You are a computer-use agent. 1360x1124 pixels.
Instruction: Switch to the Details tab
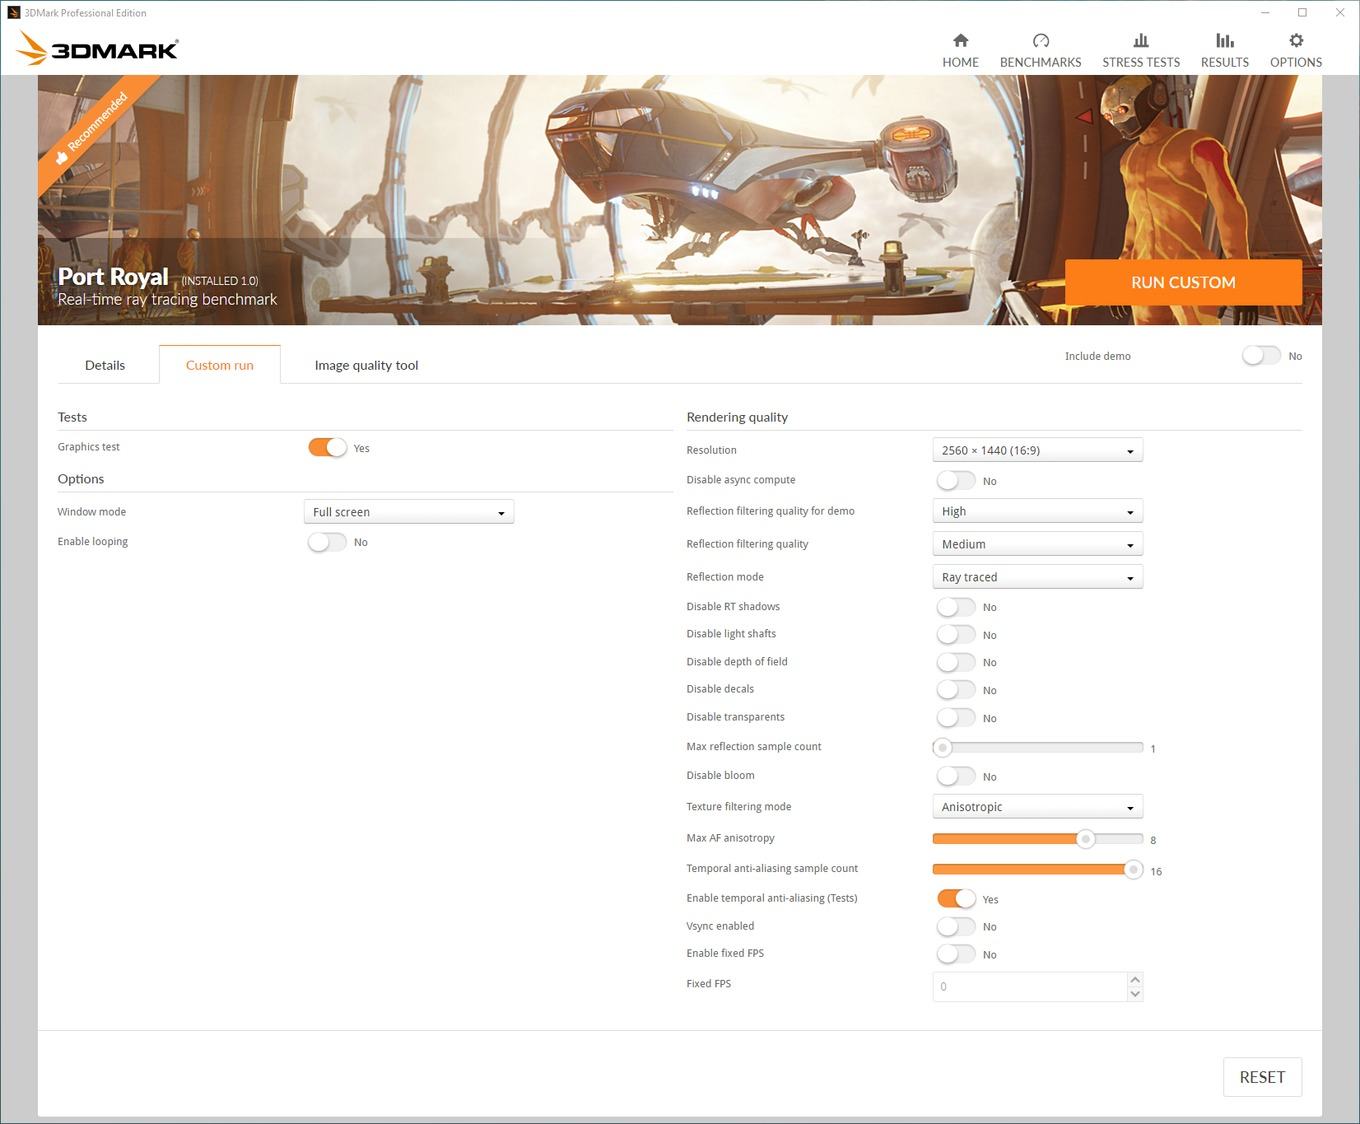(x=105, y=365)
